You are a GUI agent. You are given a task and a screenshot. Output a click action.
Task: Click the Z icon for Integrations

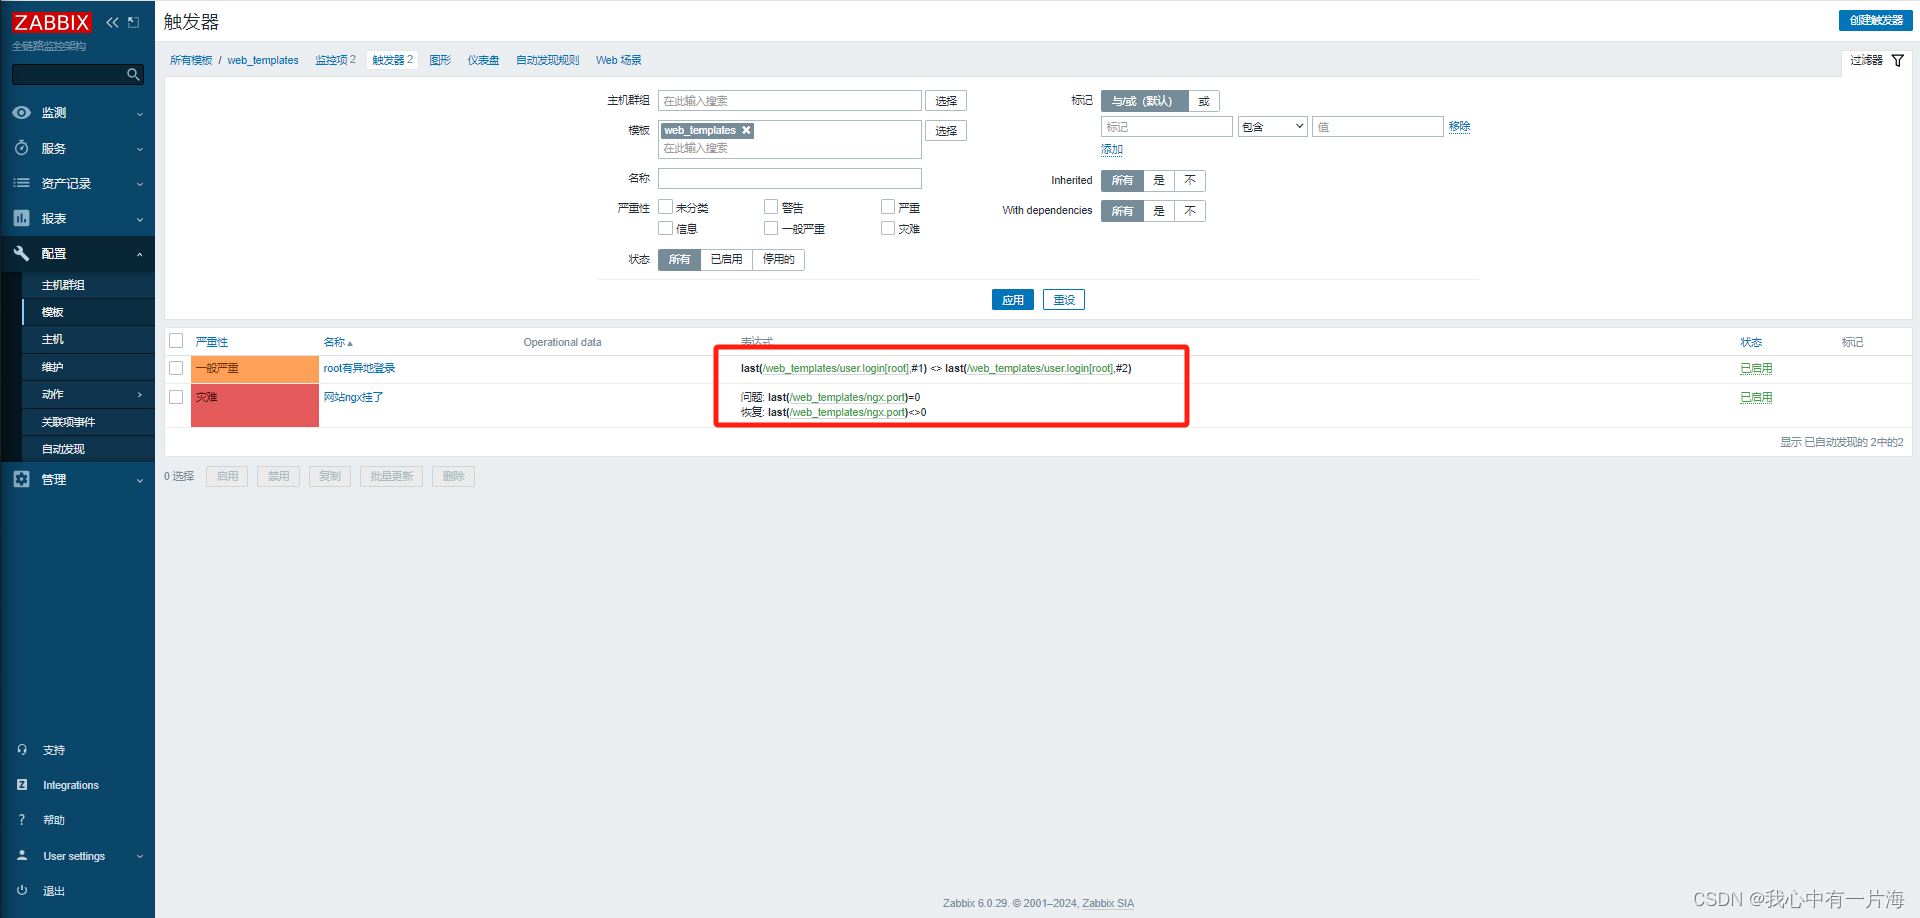coord(22,785)
